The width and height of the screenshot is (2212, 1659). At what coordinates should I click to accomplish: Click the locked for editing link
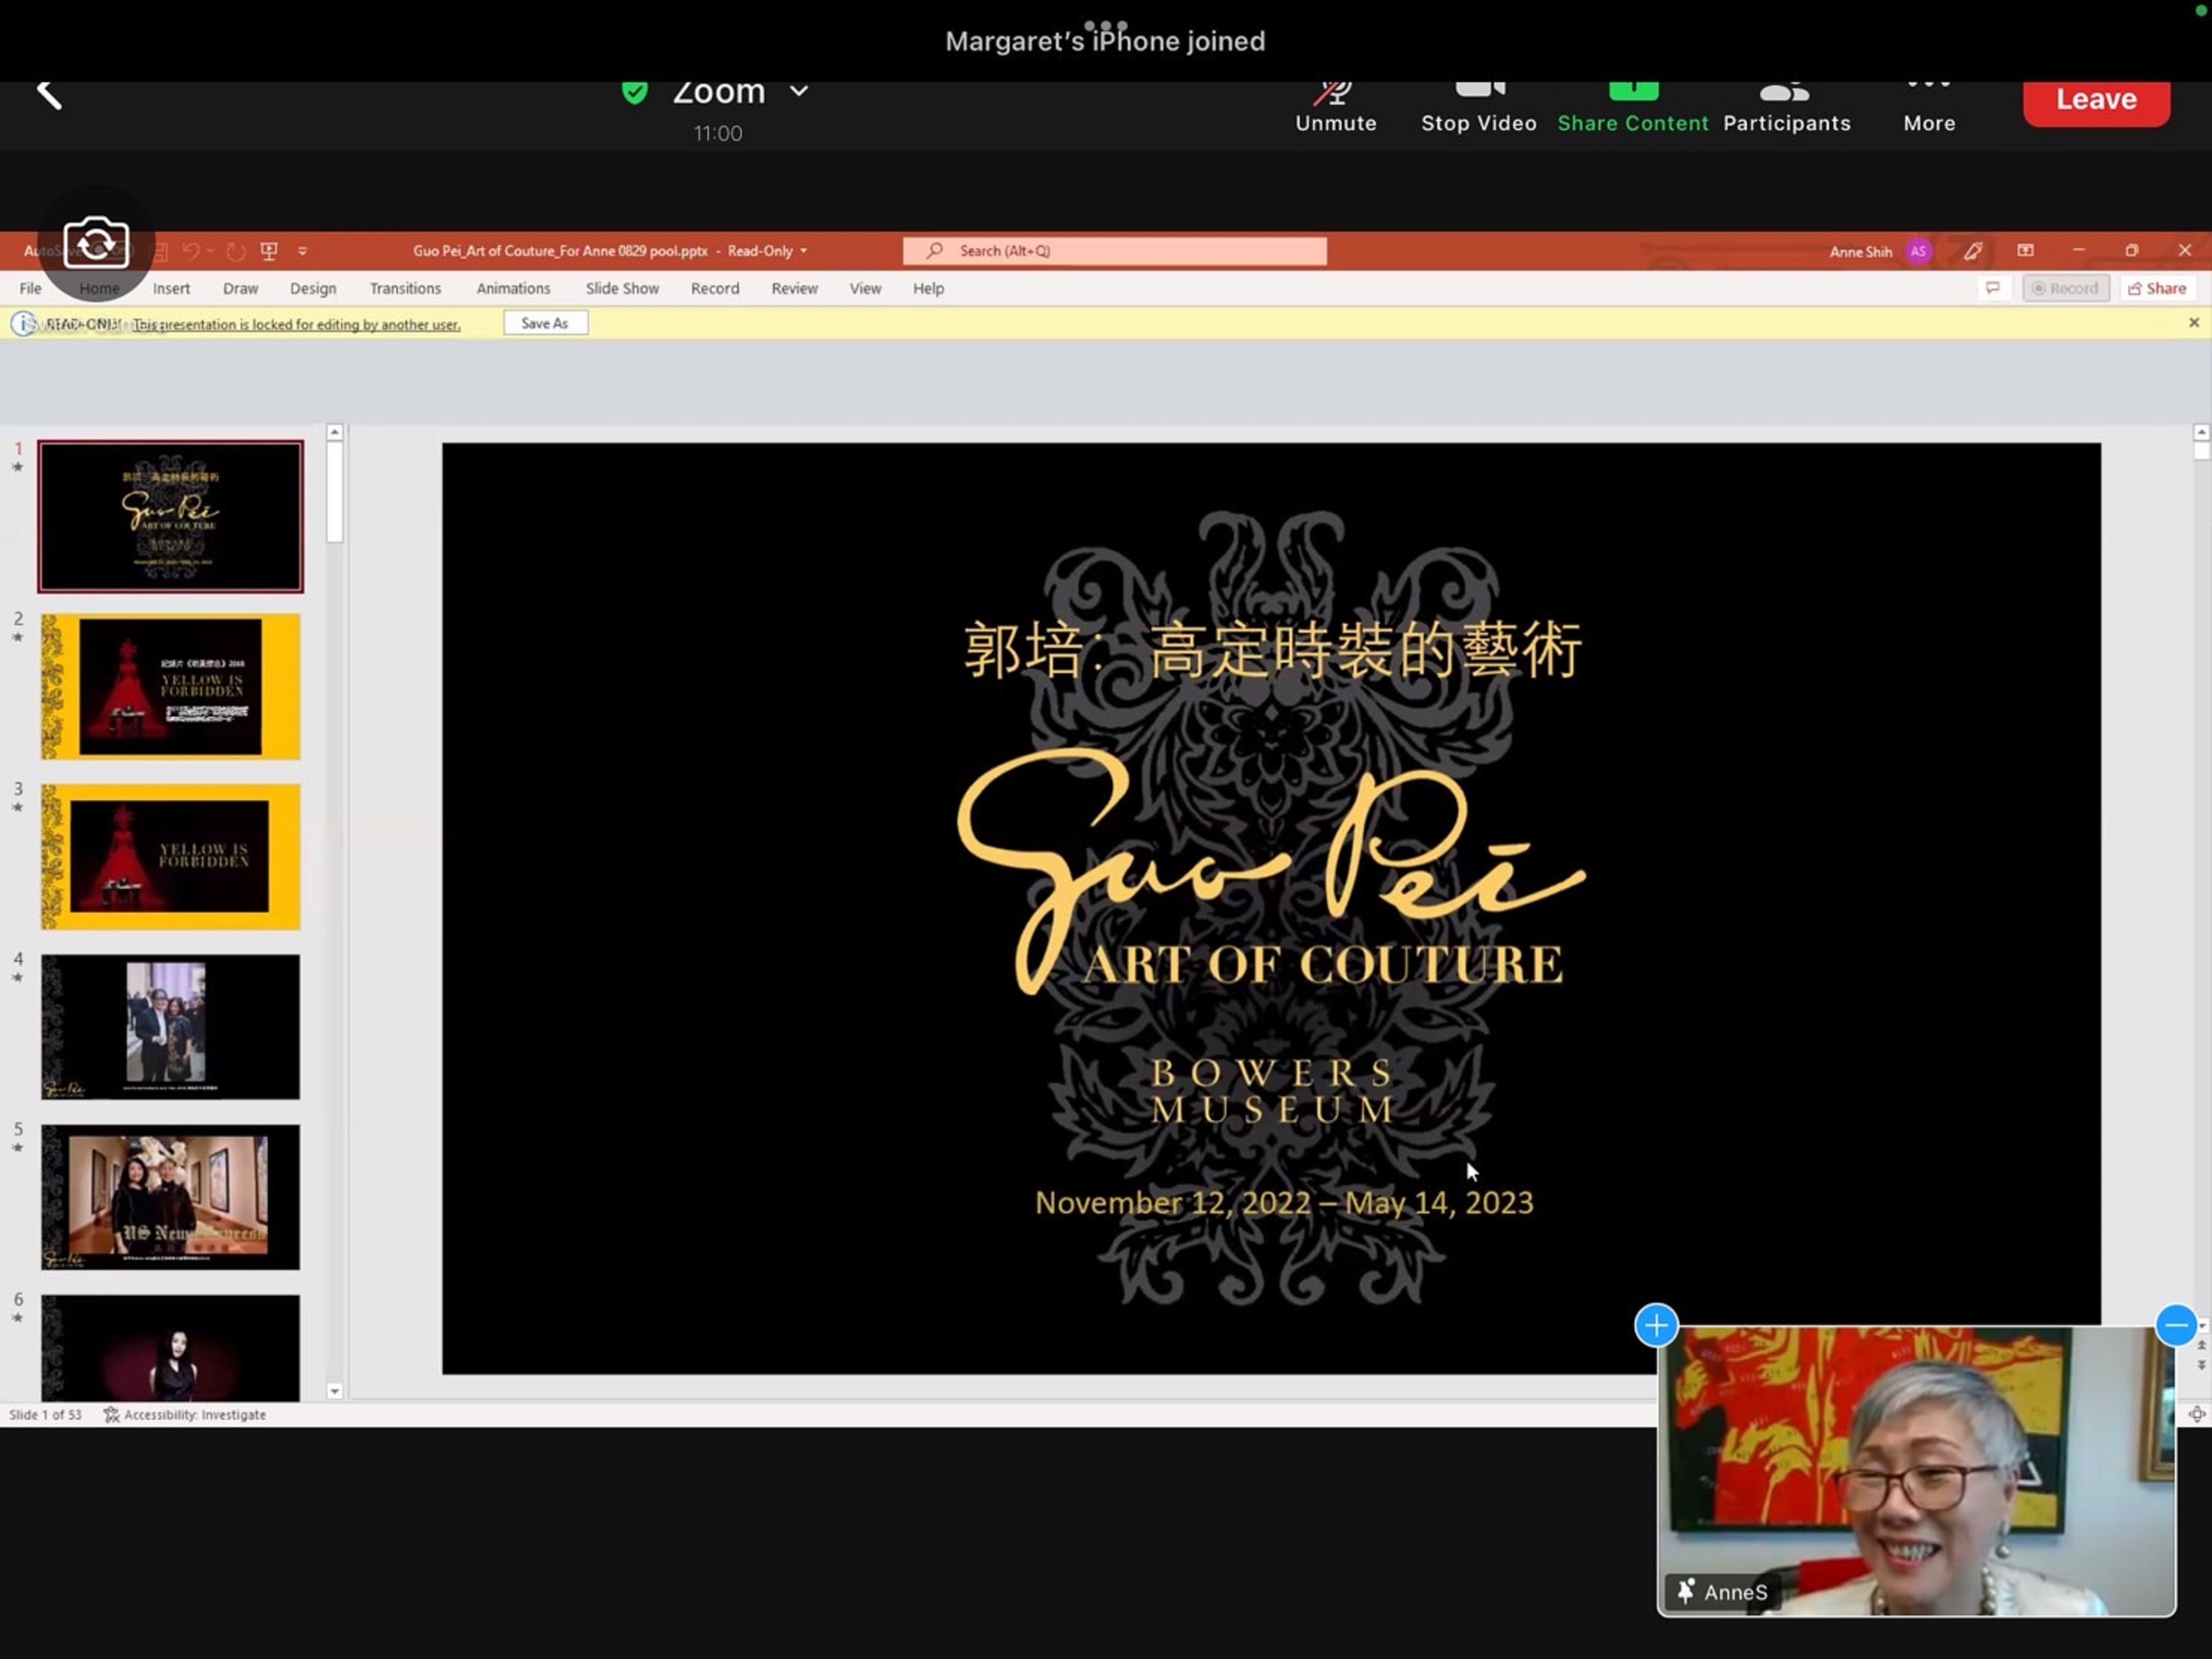pyautogui.click(x=297, y=324)
